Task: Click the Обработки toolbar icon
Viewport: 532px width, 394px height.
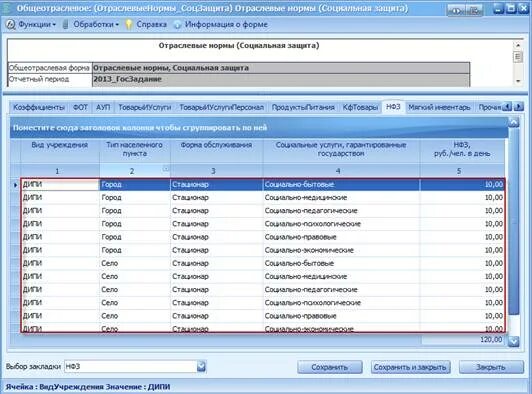Action: point(66,24)
